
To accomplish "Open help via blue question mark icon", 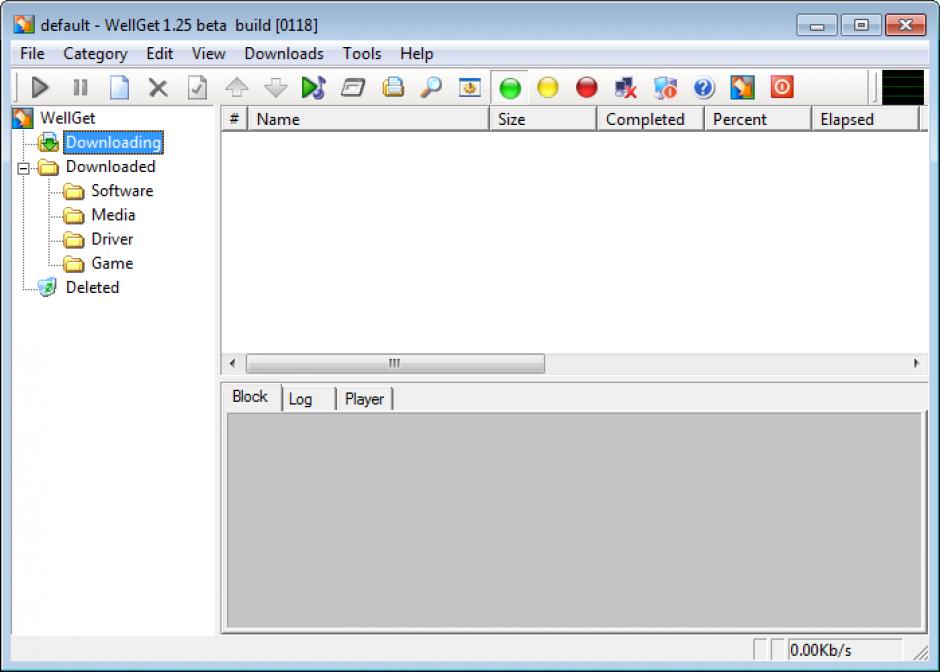I will click(703, 88).
